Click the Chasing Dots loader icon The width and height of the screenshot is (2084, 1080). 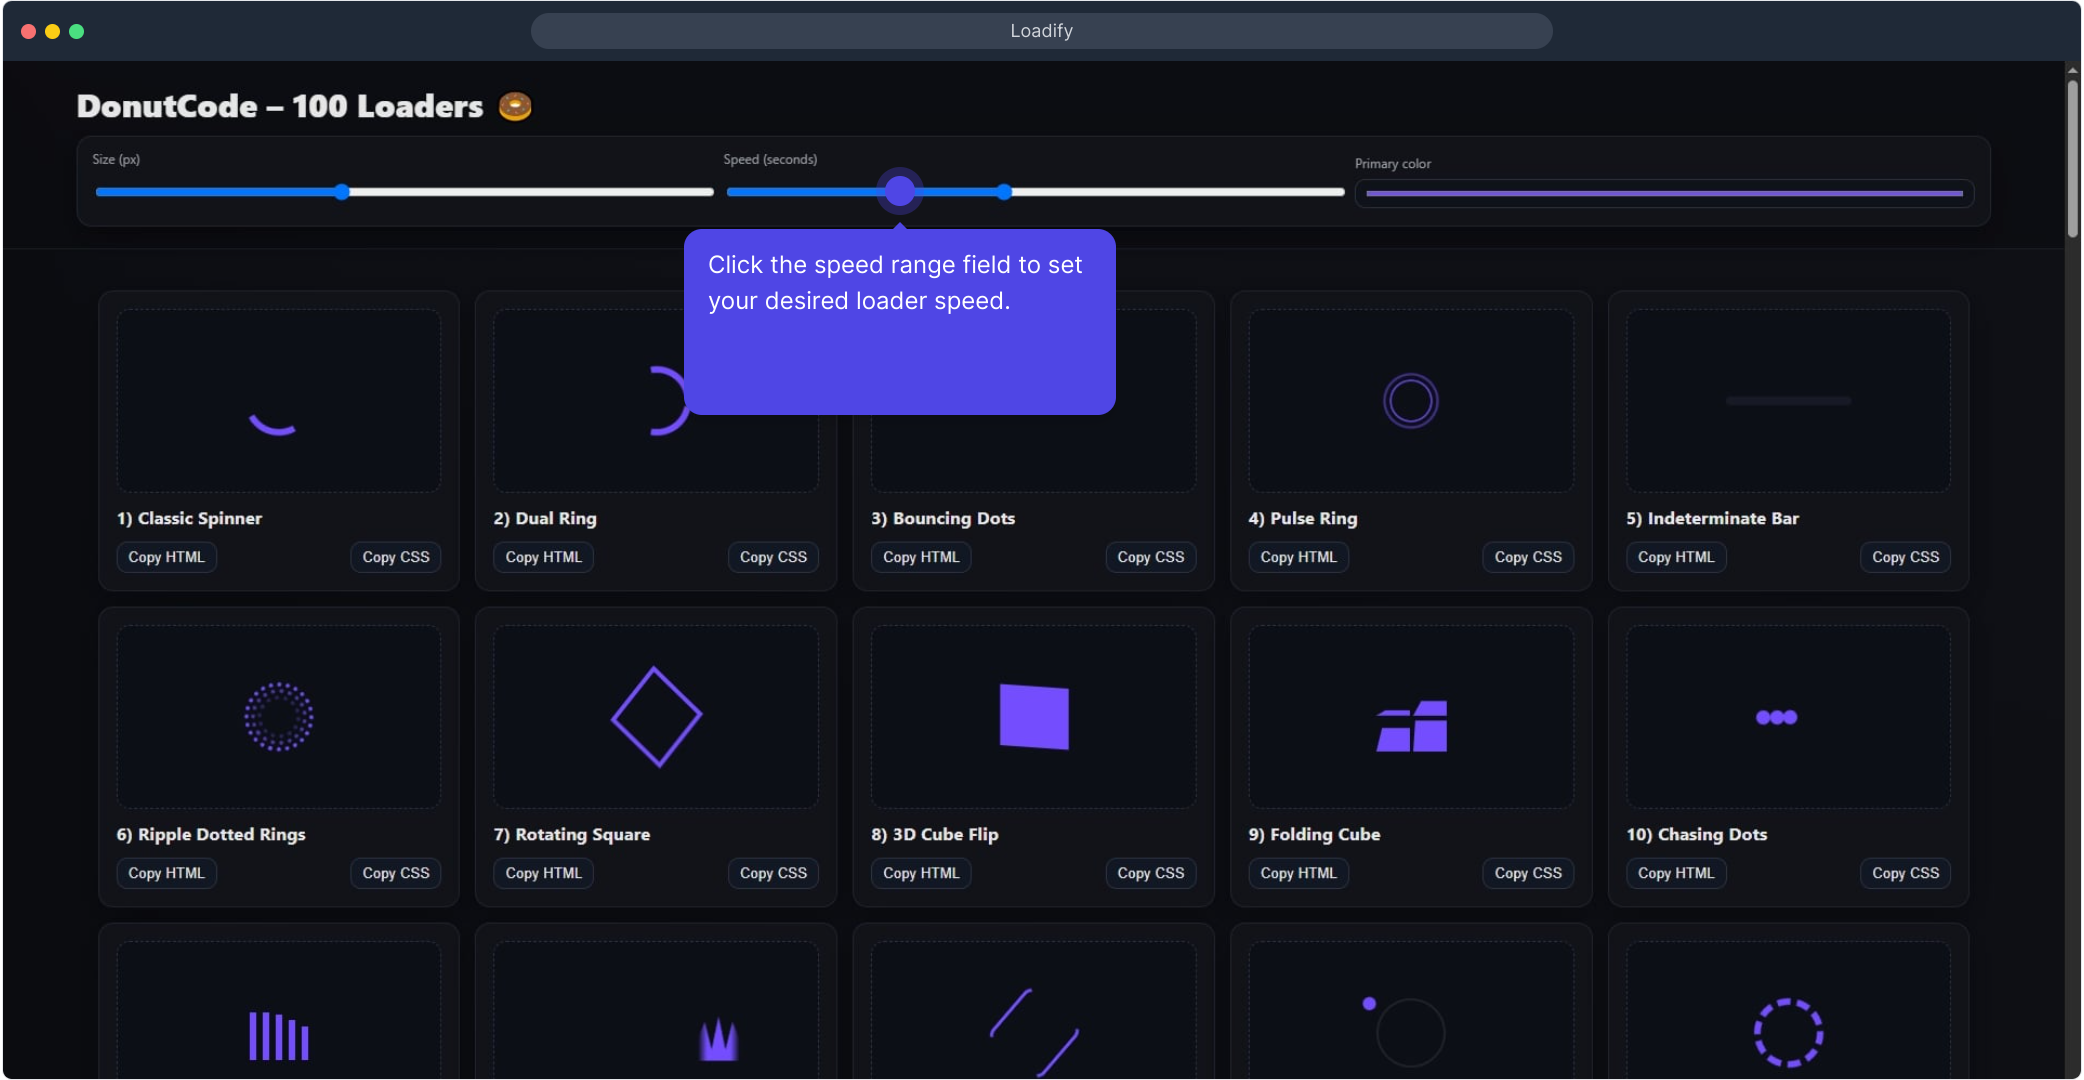click(1776, 717)
